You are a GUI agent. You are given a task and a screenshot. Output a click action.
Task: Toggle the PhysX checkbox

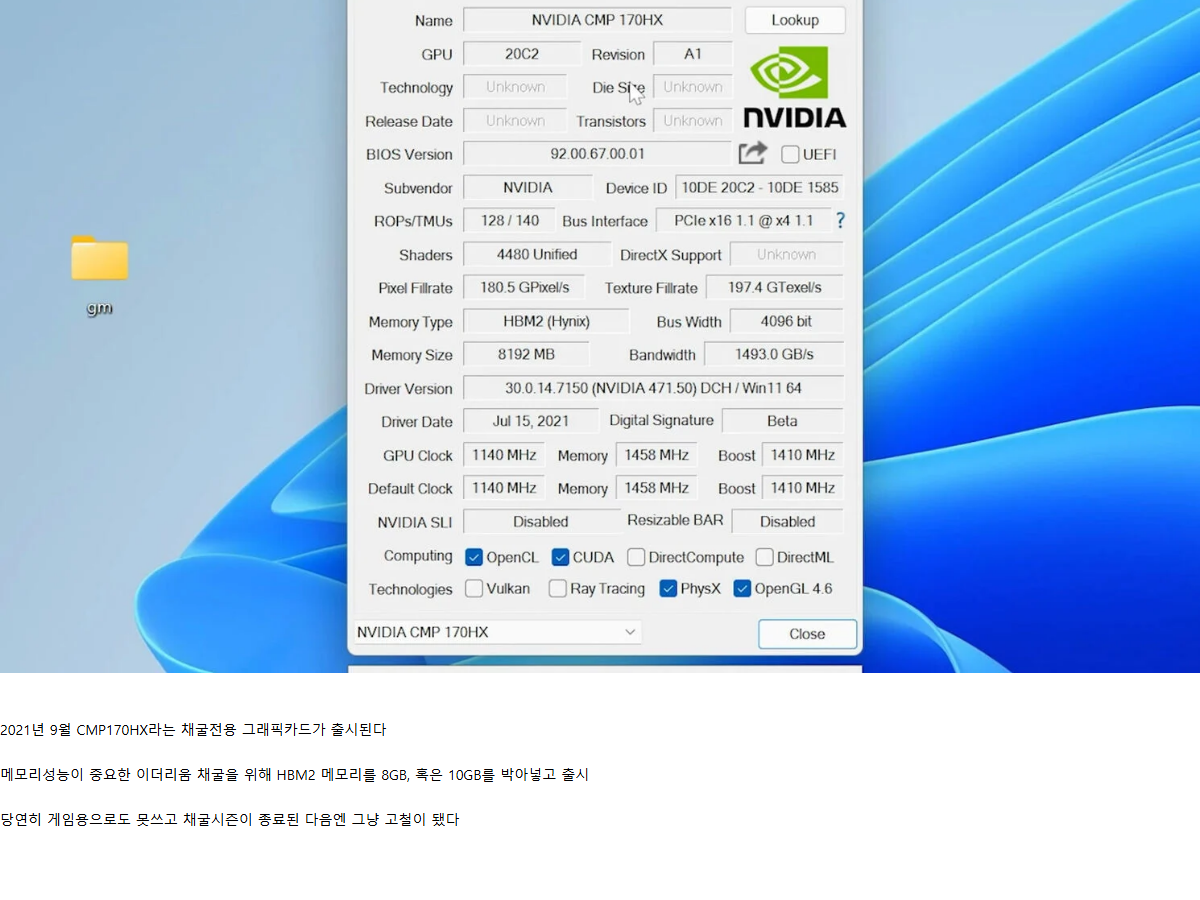(668, 588)
